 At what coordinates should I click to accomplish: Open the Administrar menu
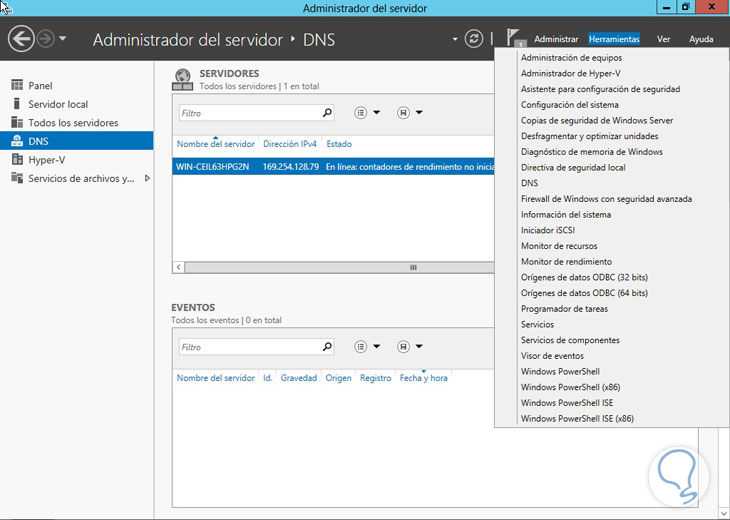pos(556,39)
